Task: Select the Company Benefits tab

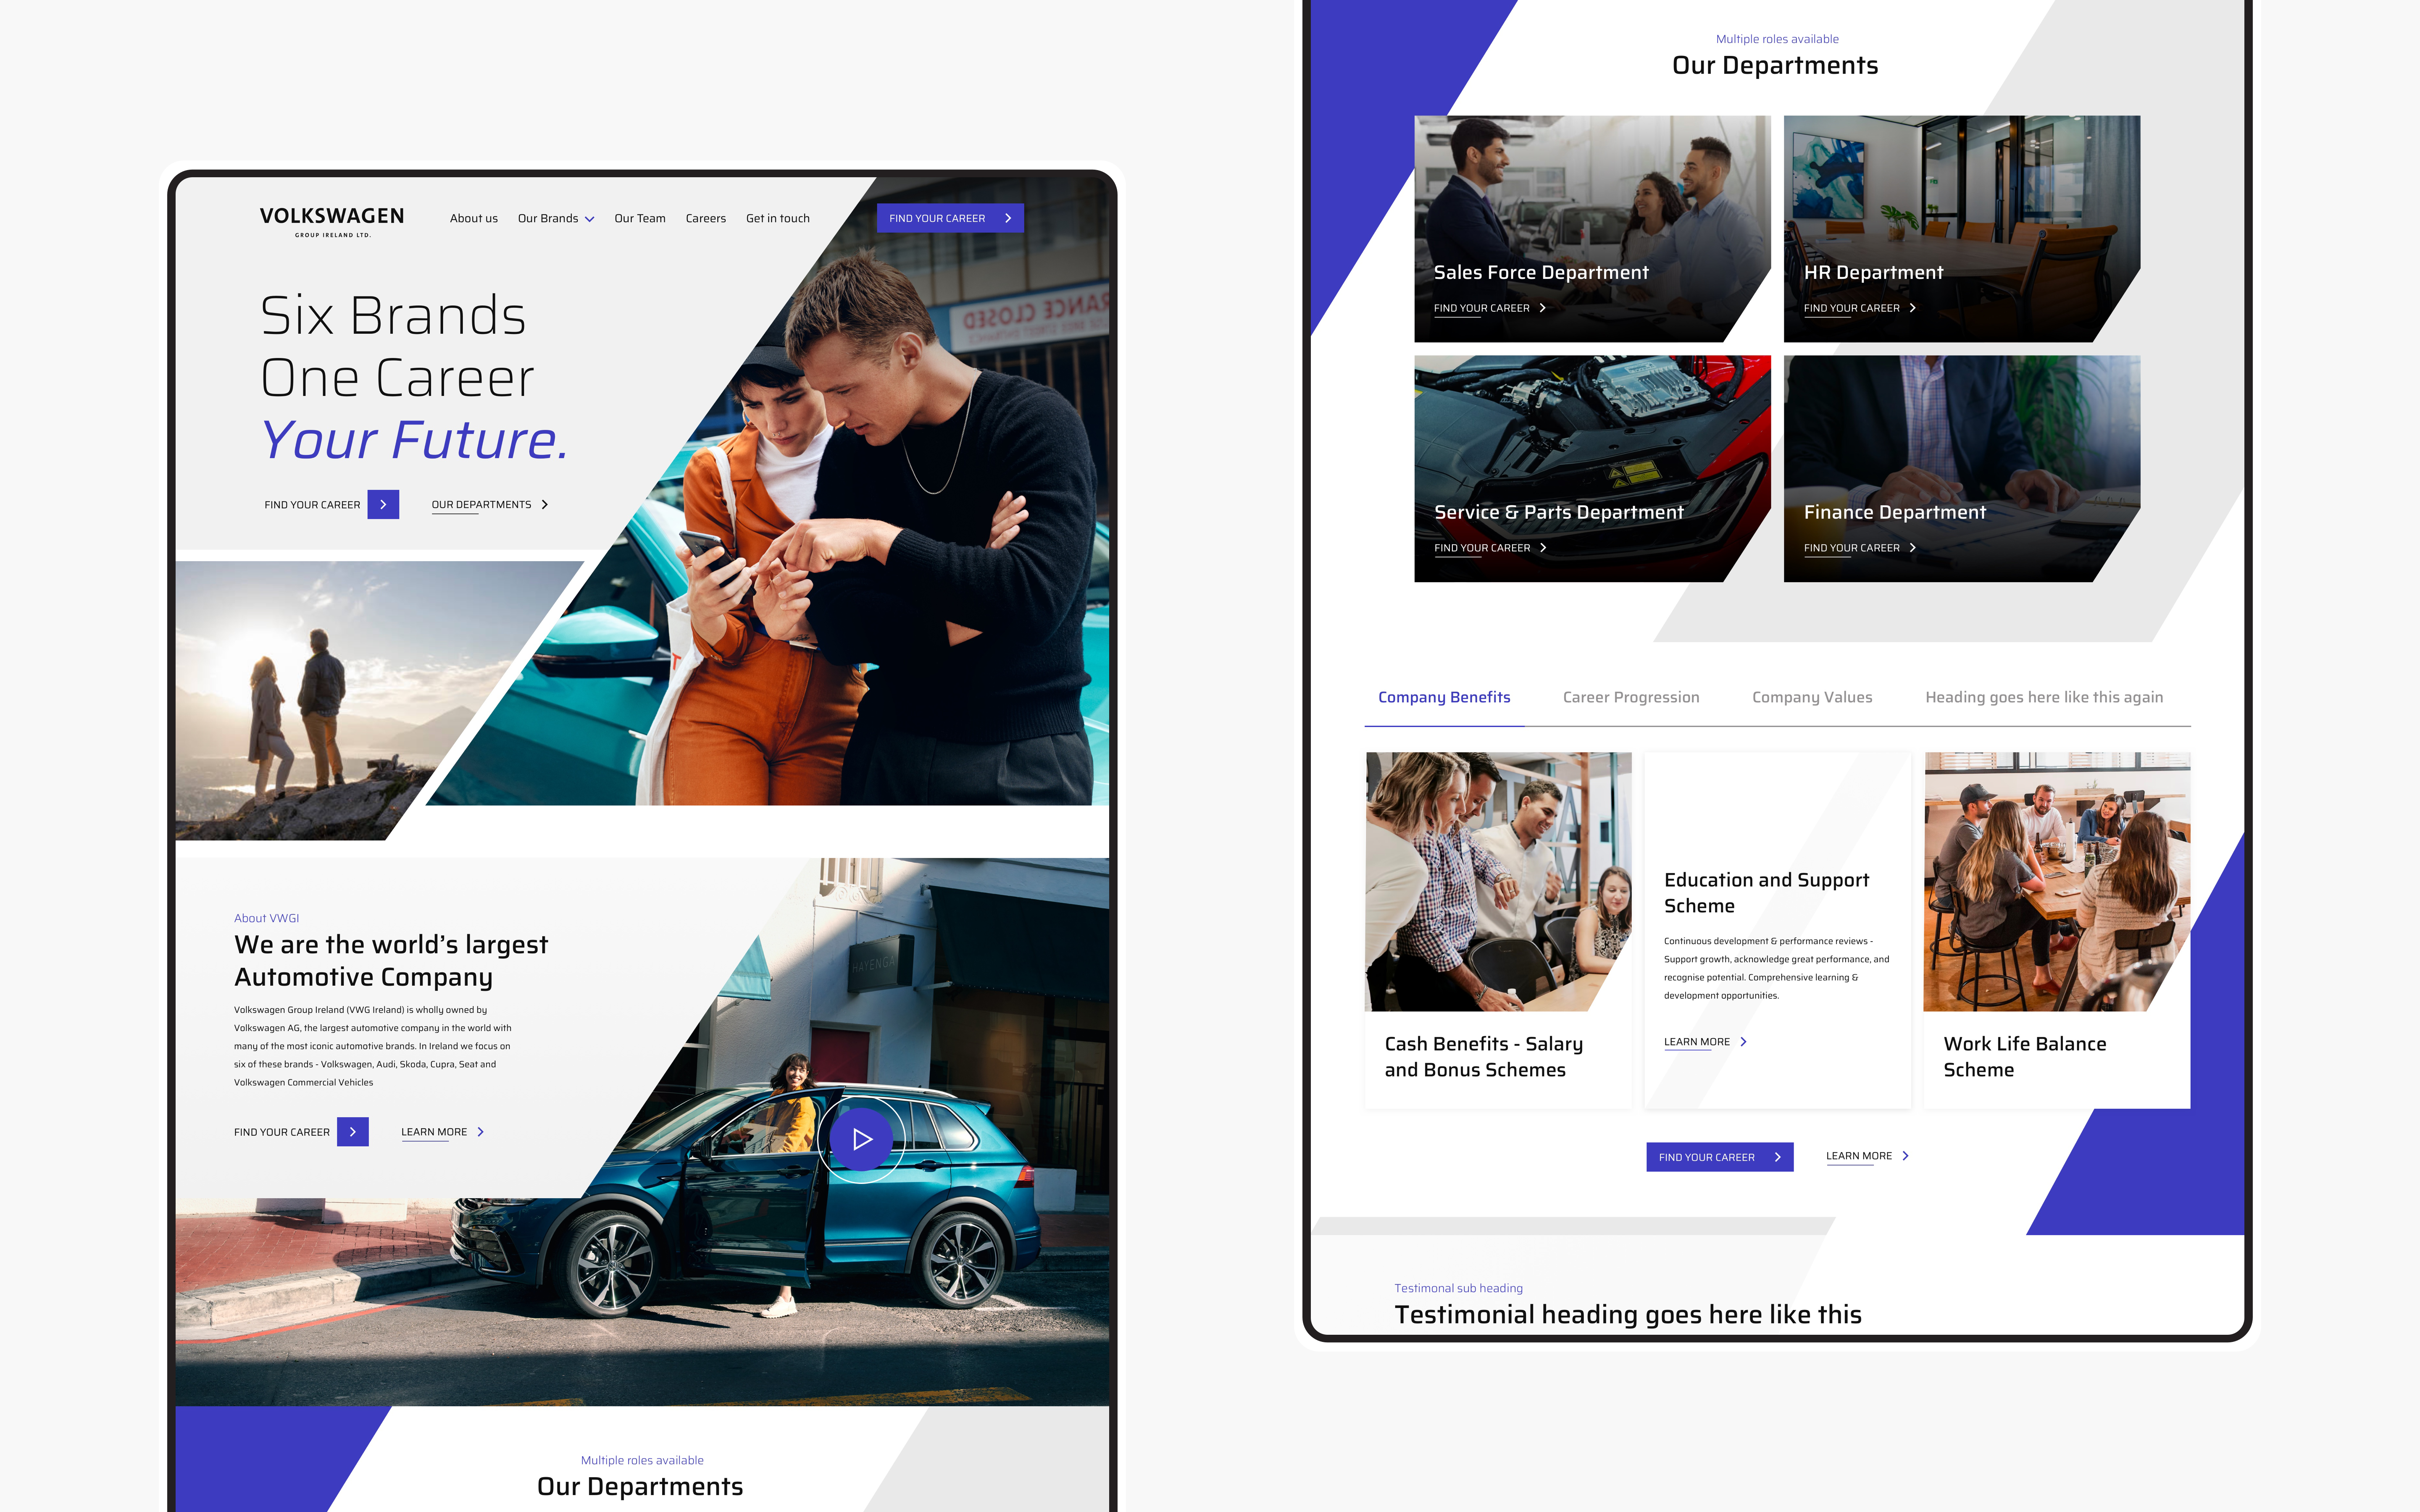Action: tap(1444, 697)
